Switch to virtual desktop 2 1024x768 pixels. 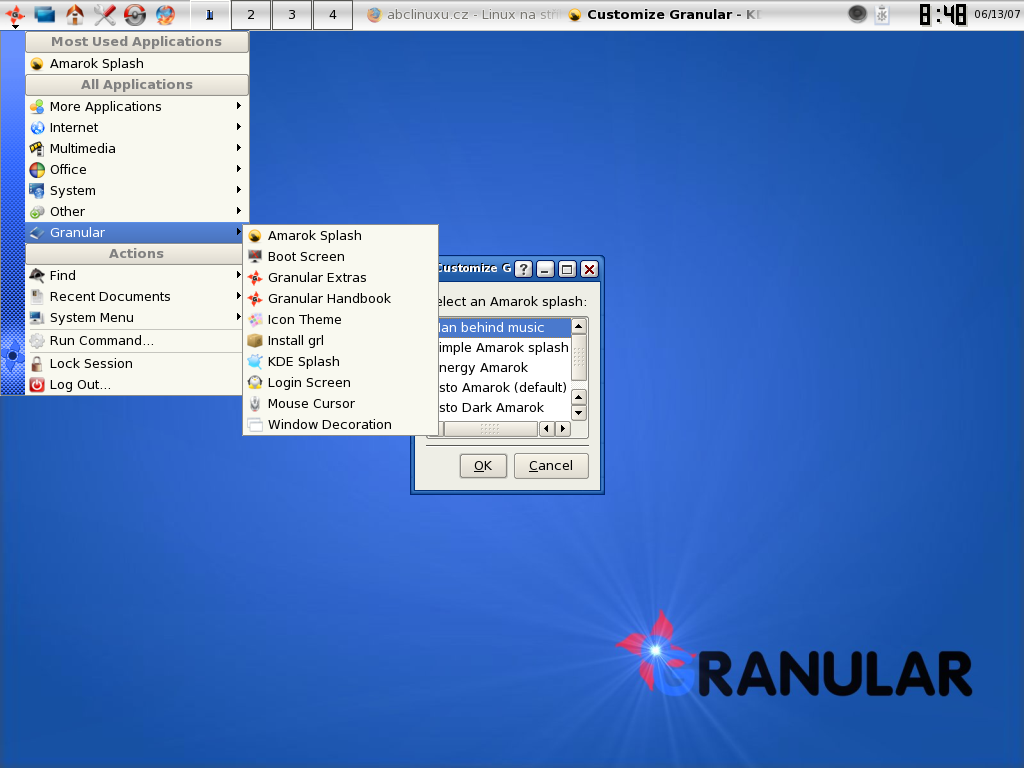(x=250, y=15)
